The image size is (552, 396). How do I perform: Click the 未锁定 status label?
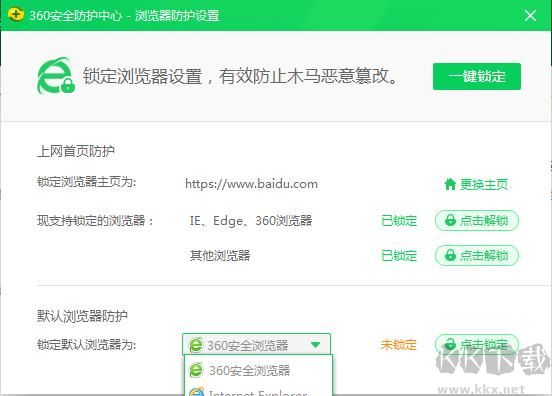tap(399, 345)
